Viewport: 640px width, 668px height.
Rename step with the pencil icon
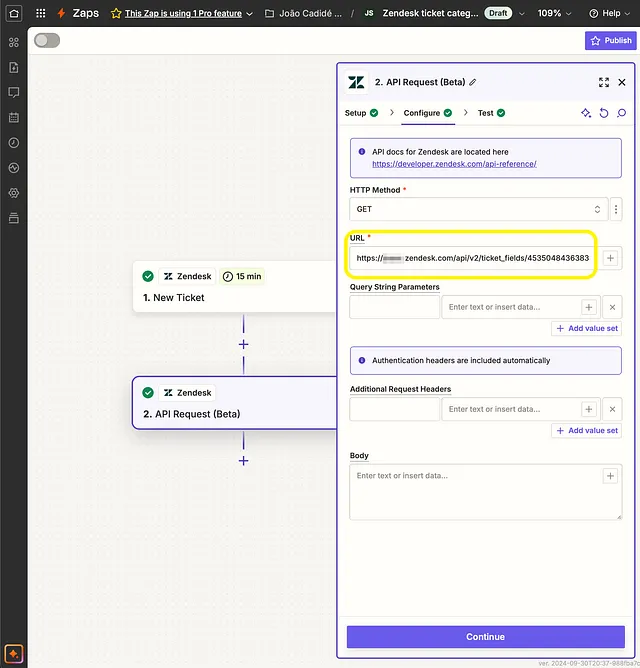pos(473,82)
